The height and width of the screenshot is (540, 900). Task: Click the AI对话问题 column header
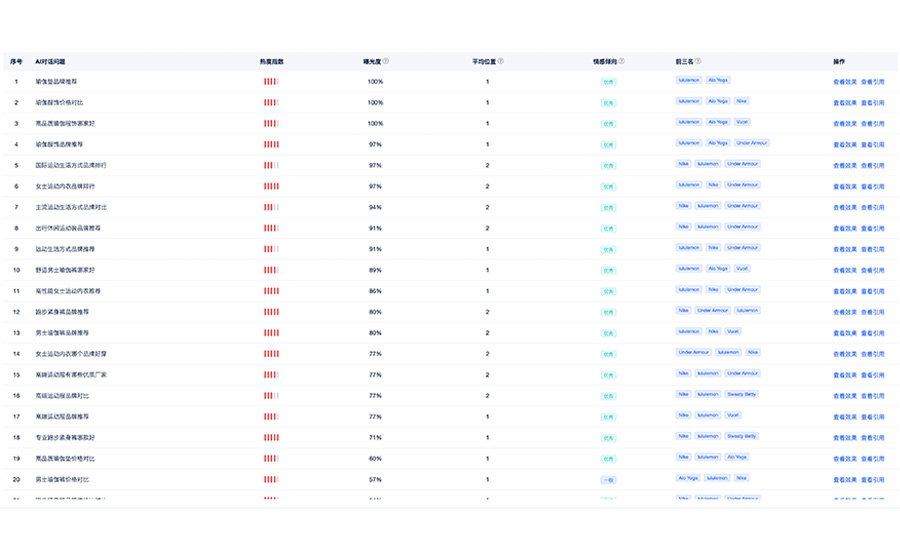[50, 61]
